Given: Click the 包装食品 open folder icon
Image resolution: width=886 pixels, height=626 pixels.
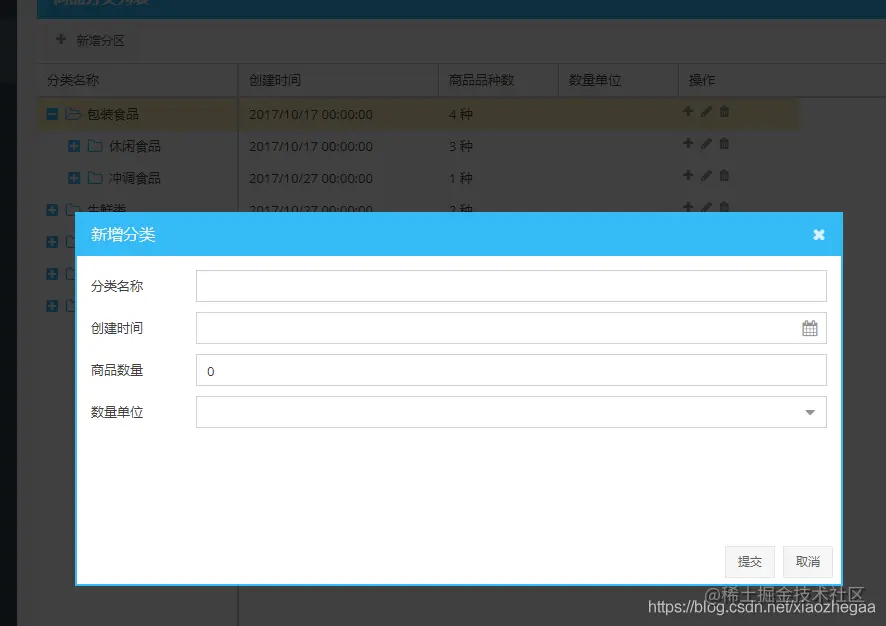Looking at the screenshot, I should [73, 114].
